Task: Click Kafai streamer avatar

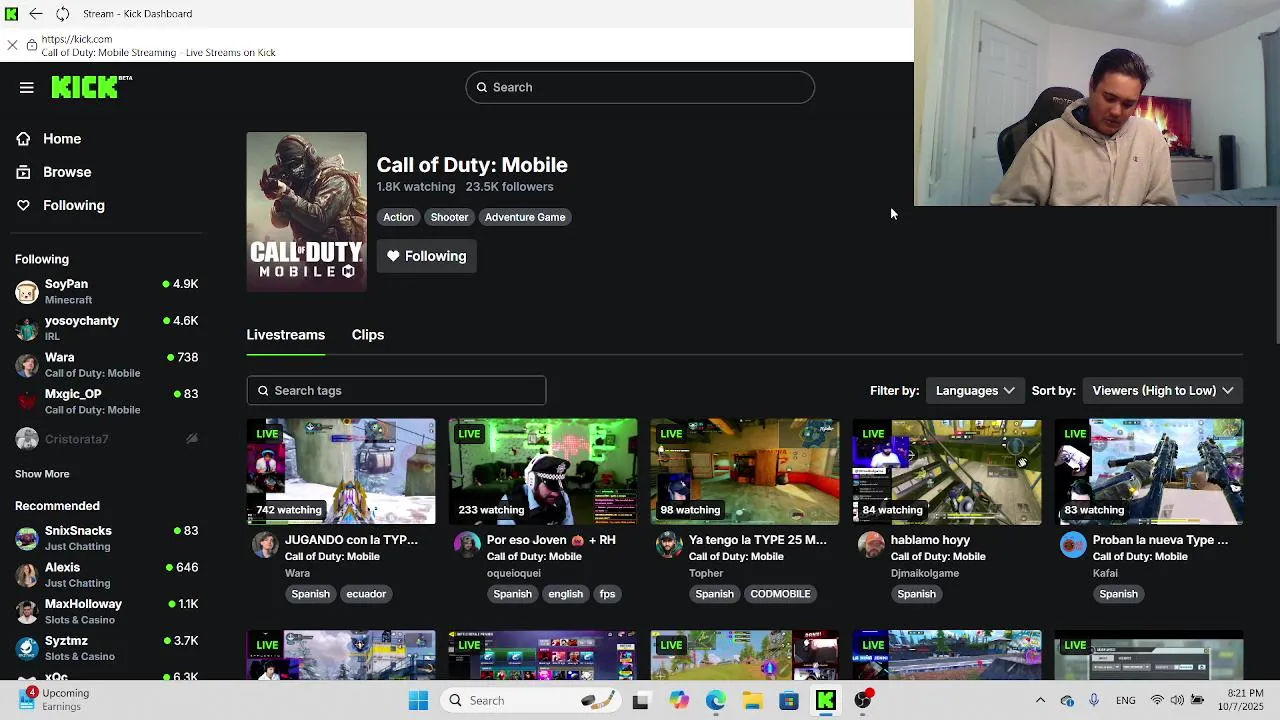Action: pyautogui.click(x=1073, y=545)
